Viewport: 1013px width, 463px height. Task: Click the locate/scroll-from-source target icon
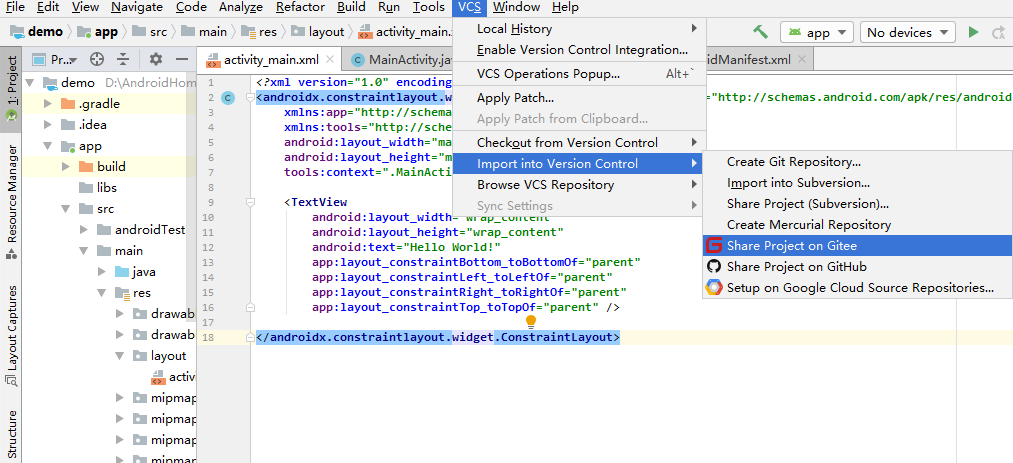(x=97, y=60)
